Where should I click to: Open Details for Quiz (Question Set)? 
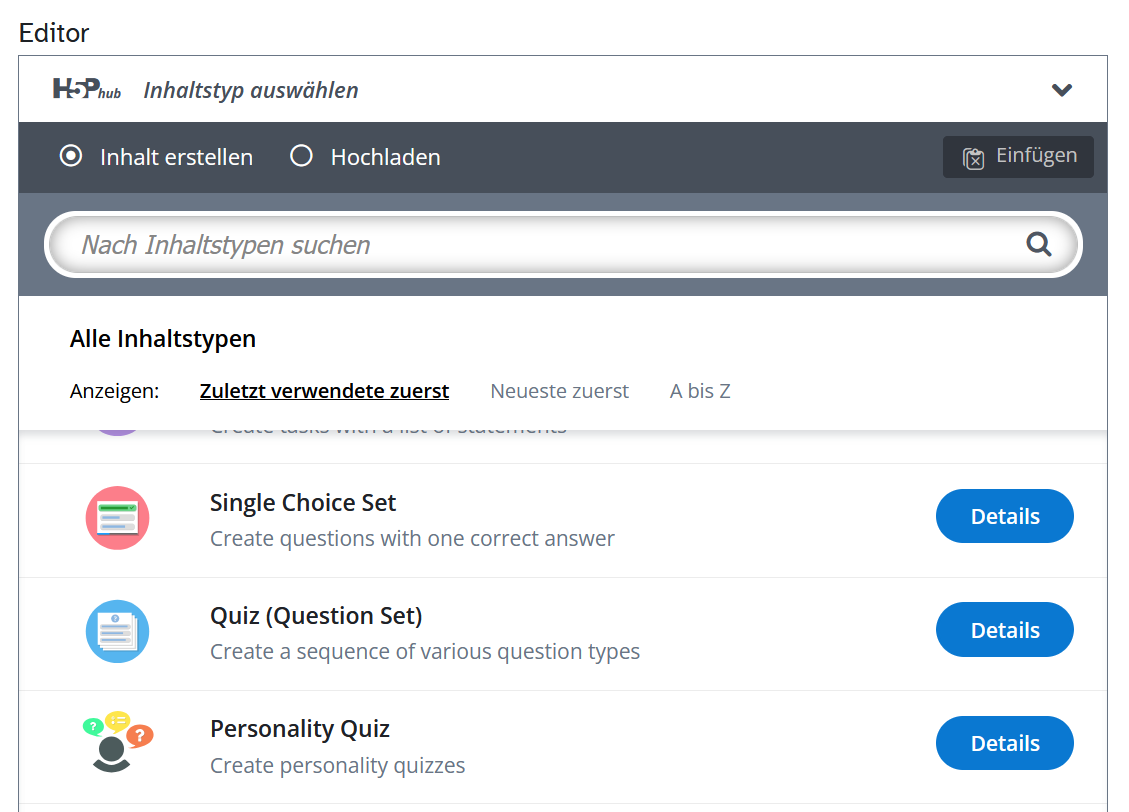(x=1004, y=630)
